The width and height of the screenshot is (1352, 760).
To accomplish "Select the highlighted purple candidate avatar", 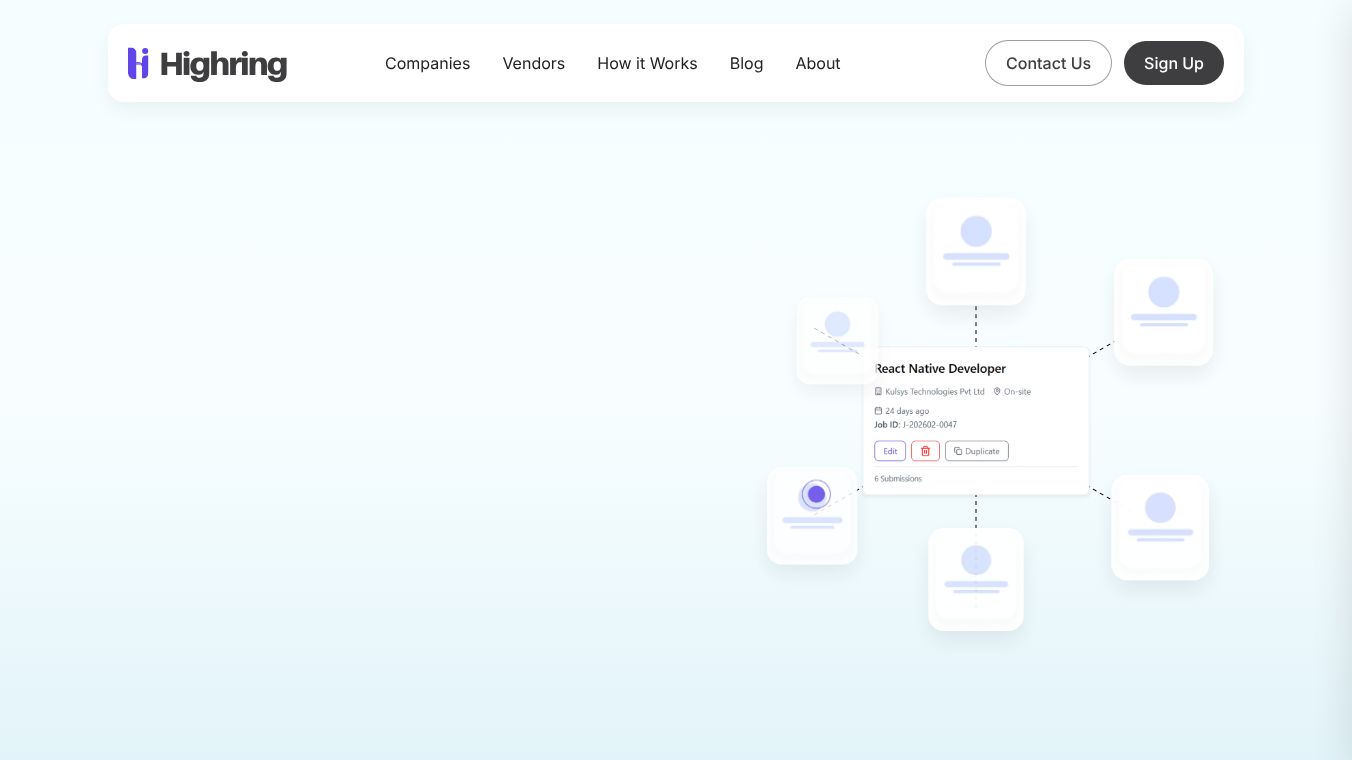I will tap(816, 494).
